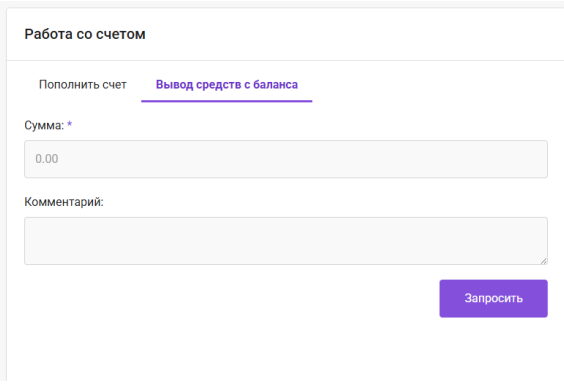564x392 pixels.
Task: Click the purple underline of active tab
Action: coord(227,101)
